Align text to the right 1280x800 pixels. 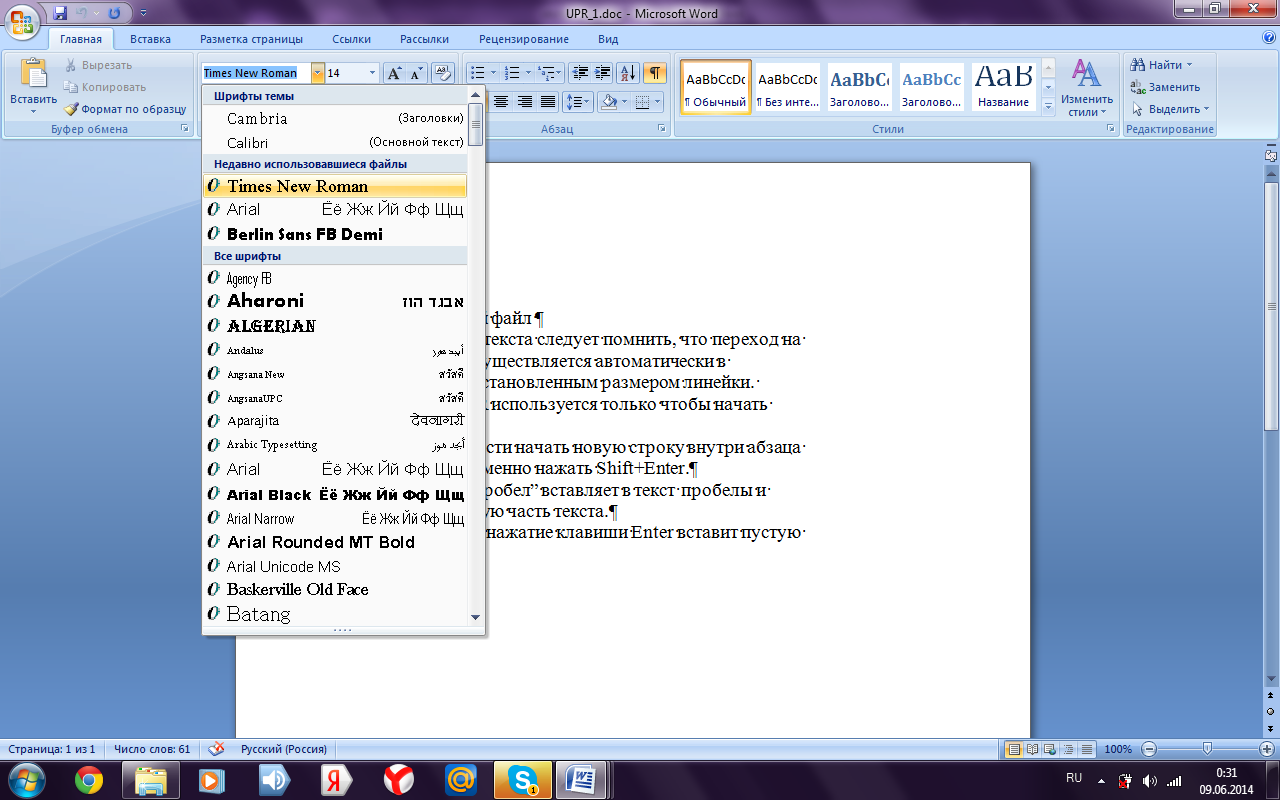tap(525, 102)
